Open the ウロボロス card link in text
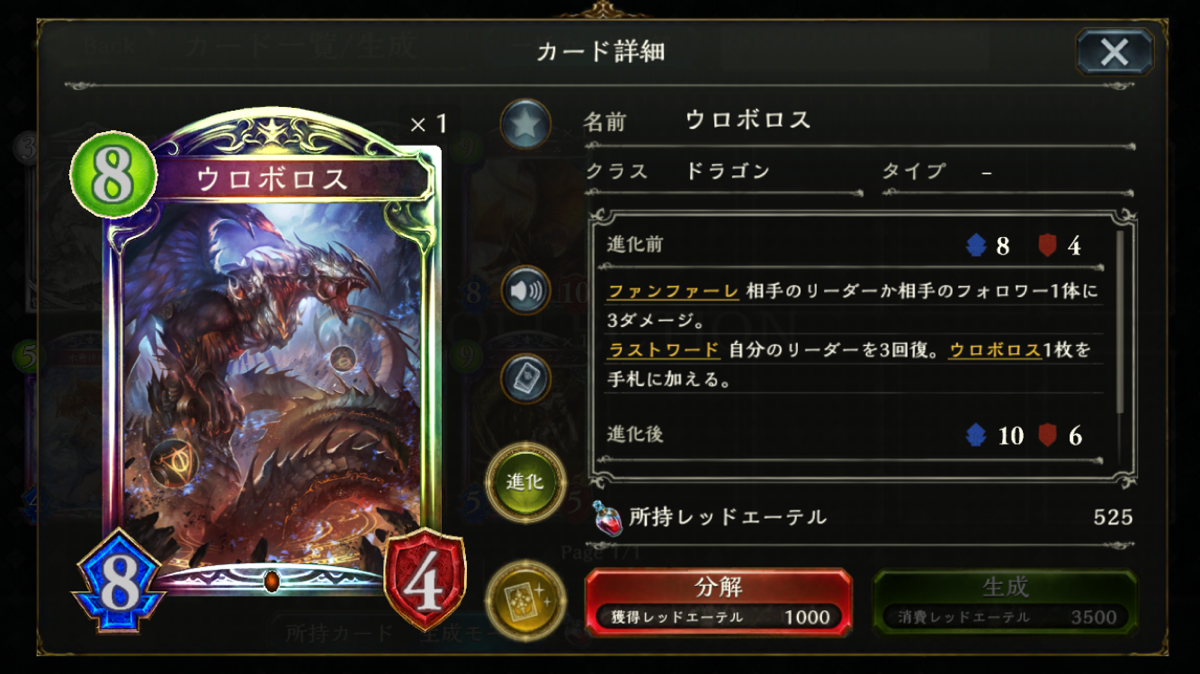The image size is (1200, 674). pyautogui.click(x=995, y=350)
